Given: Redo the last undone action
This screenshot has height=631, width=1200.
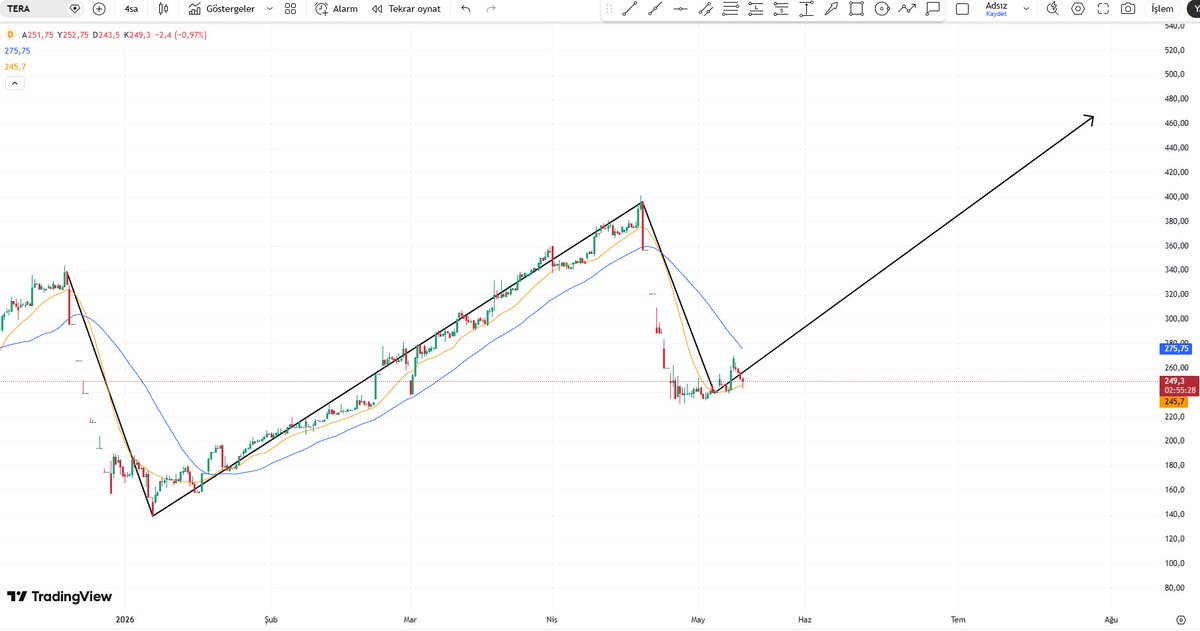Looking at the screenshot, I should 490,8.
